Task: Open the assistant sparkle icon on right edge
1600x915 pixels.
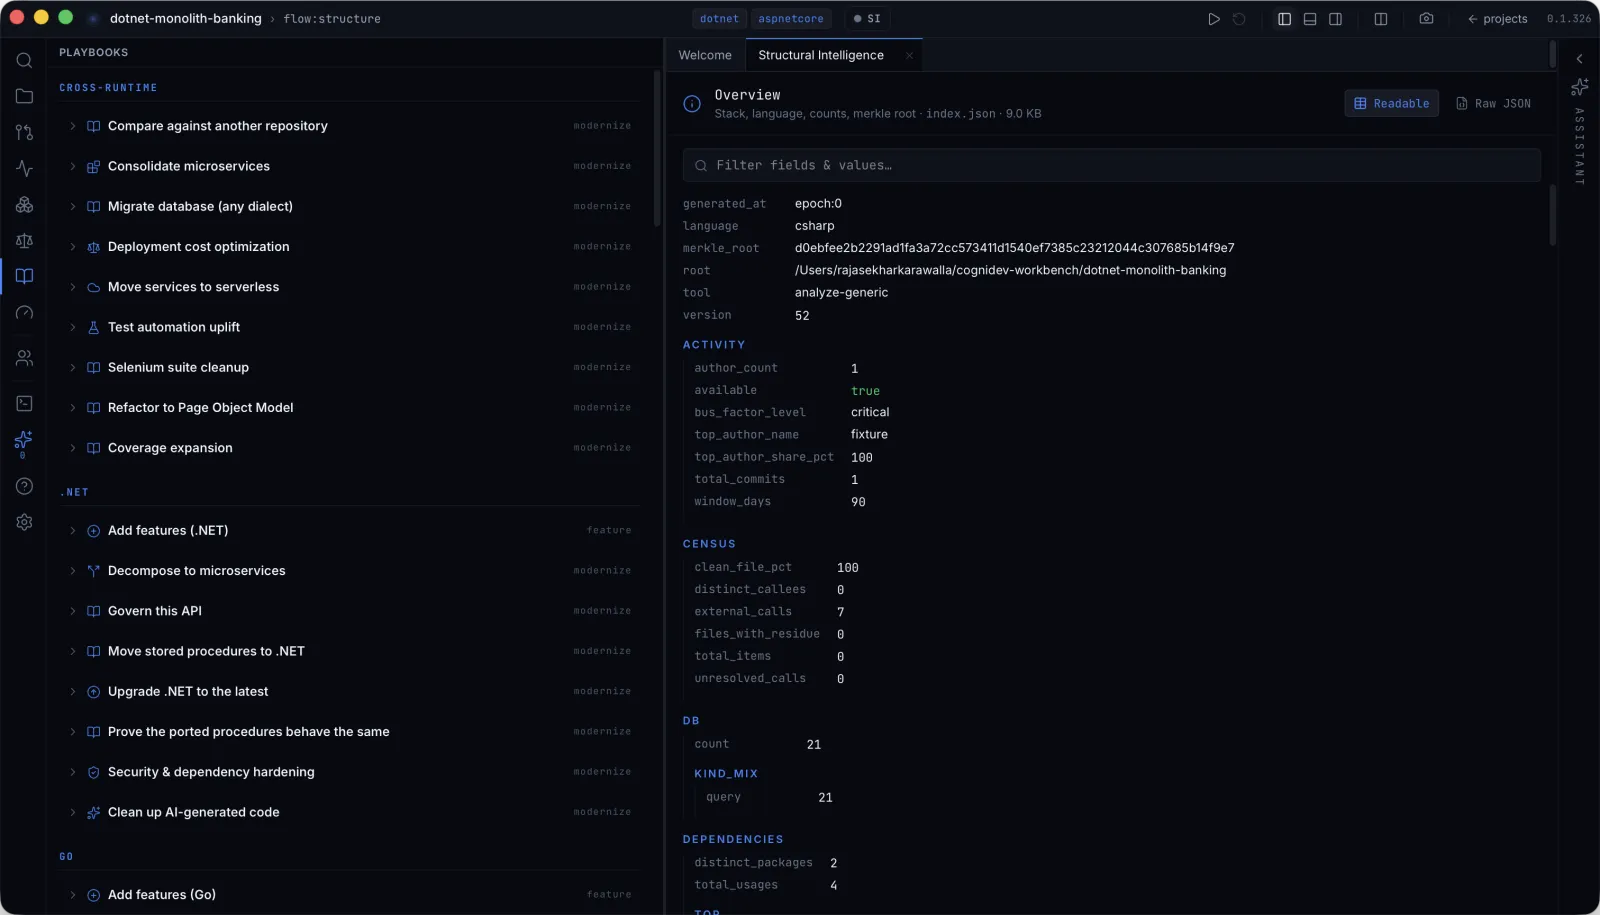Action: 1580,87
